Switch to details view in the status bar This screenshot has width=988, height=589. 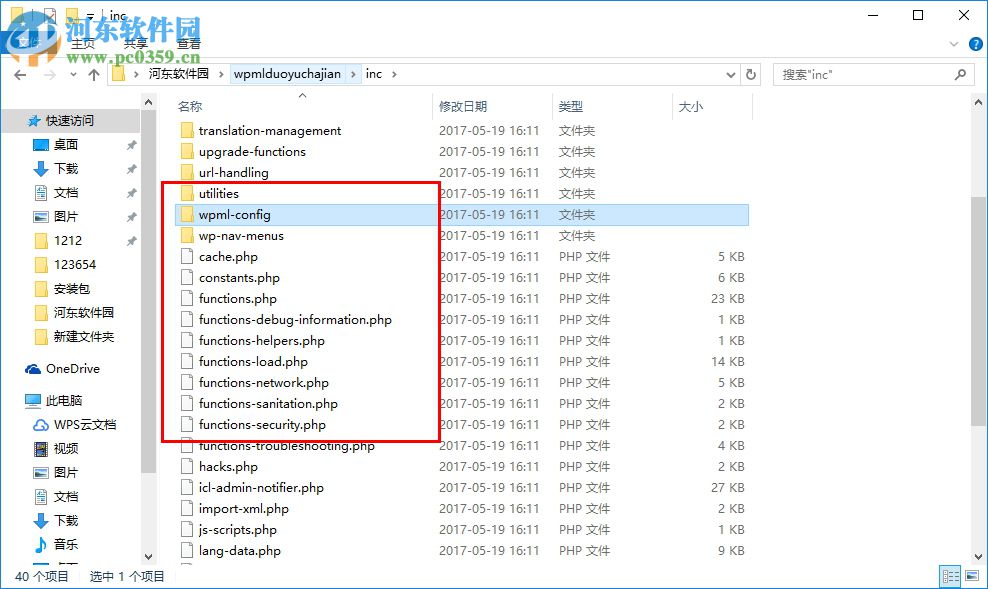pos(950,575)
